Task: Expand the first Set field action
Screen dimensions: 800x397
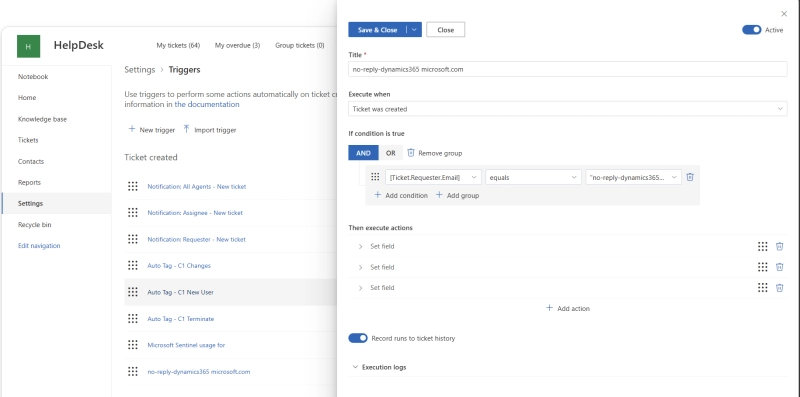Action: pos(360,246)
